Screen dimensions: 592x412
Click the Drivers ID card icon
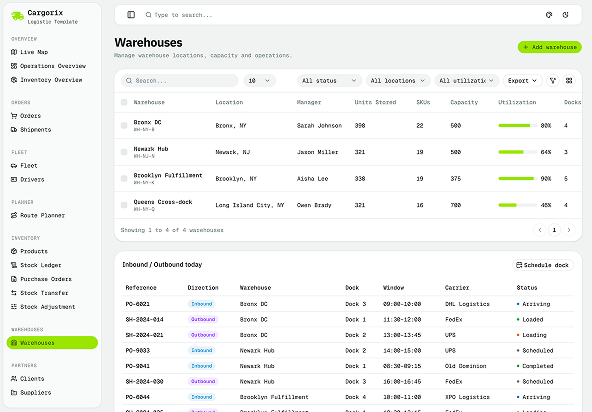pos(14,179)
